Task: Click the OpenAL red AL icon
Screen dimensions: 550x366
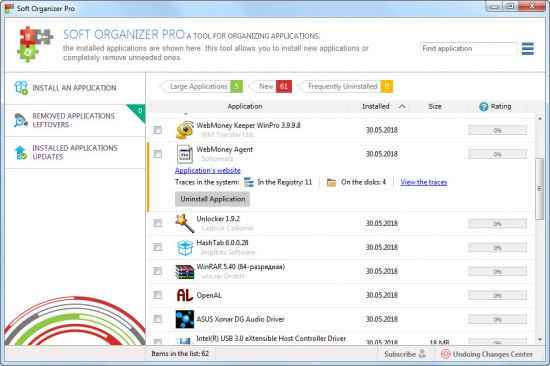Action: point(185,295)
